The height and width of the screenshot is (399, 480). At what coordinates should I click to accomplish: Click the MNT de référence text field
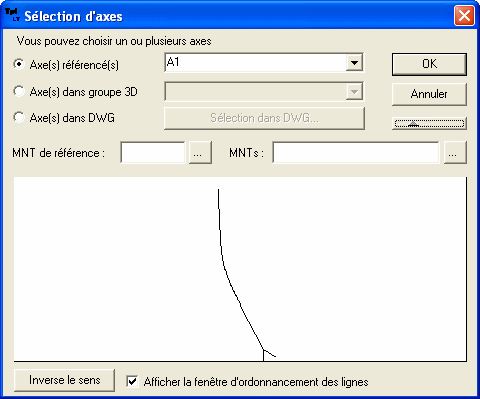tap(153, 153)
